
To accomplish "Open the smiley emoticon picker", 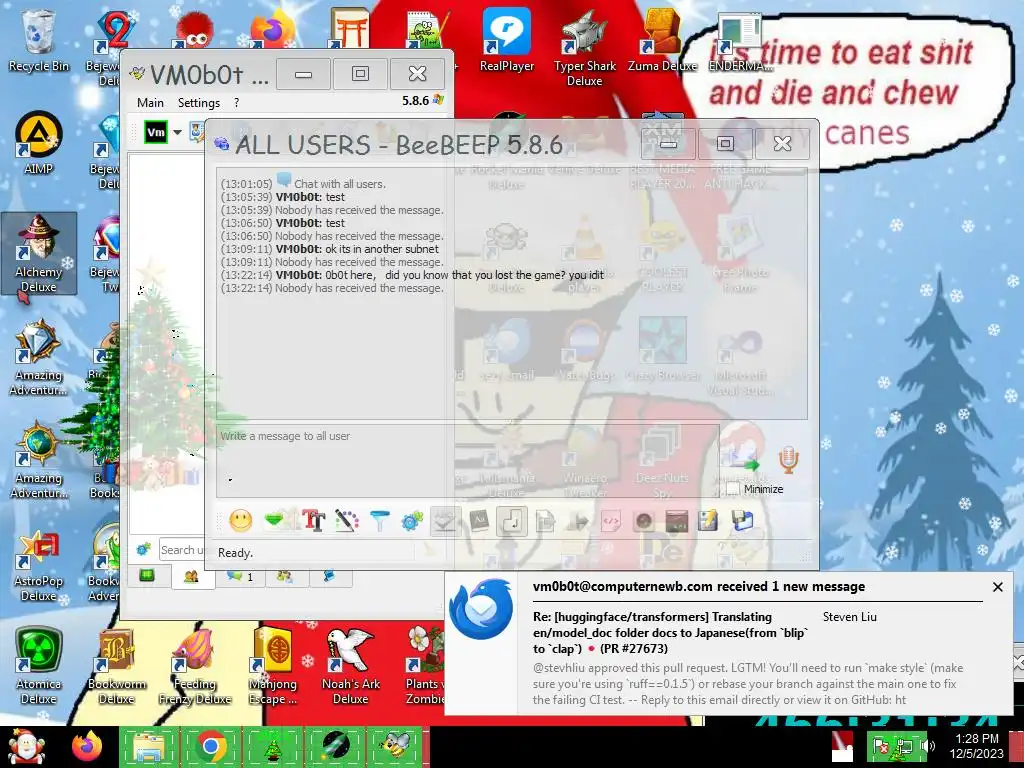I will [240, 521].
